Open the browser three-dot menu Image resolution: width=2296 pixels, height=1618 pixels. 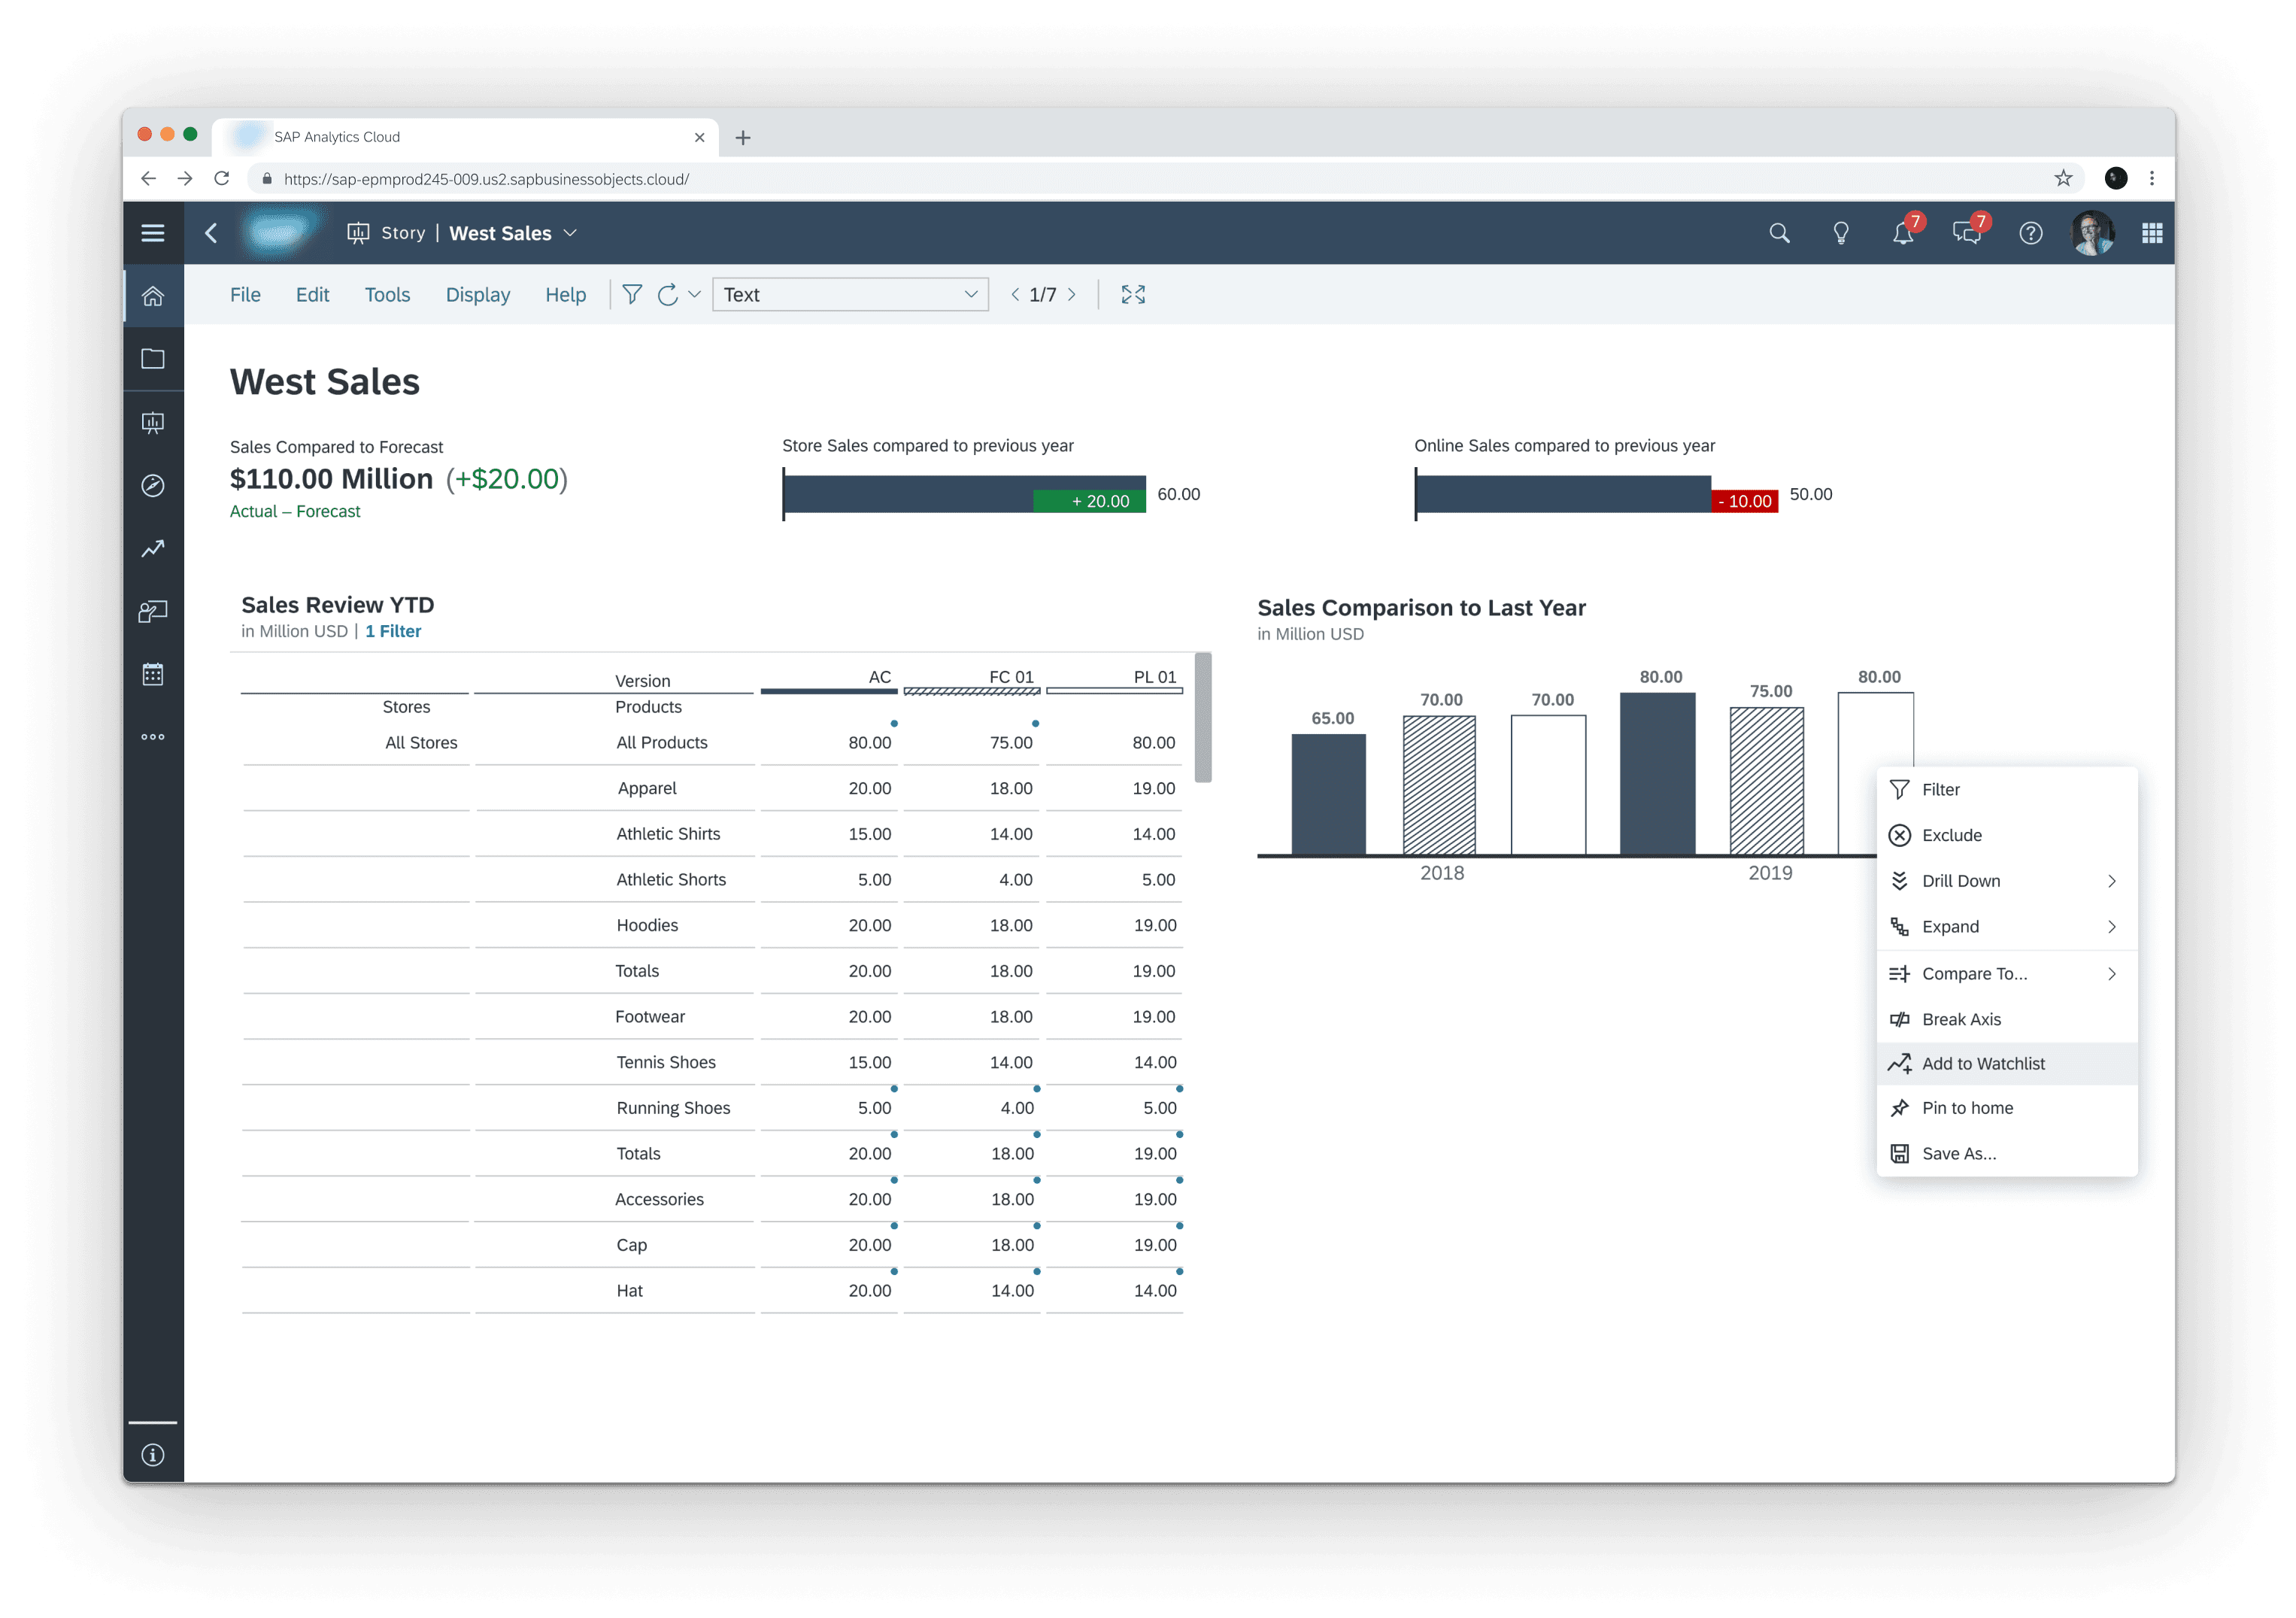point(2152,178)
